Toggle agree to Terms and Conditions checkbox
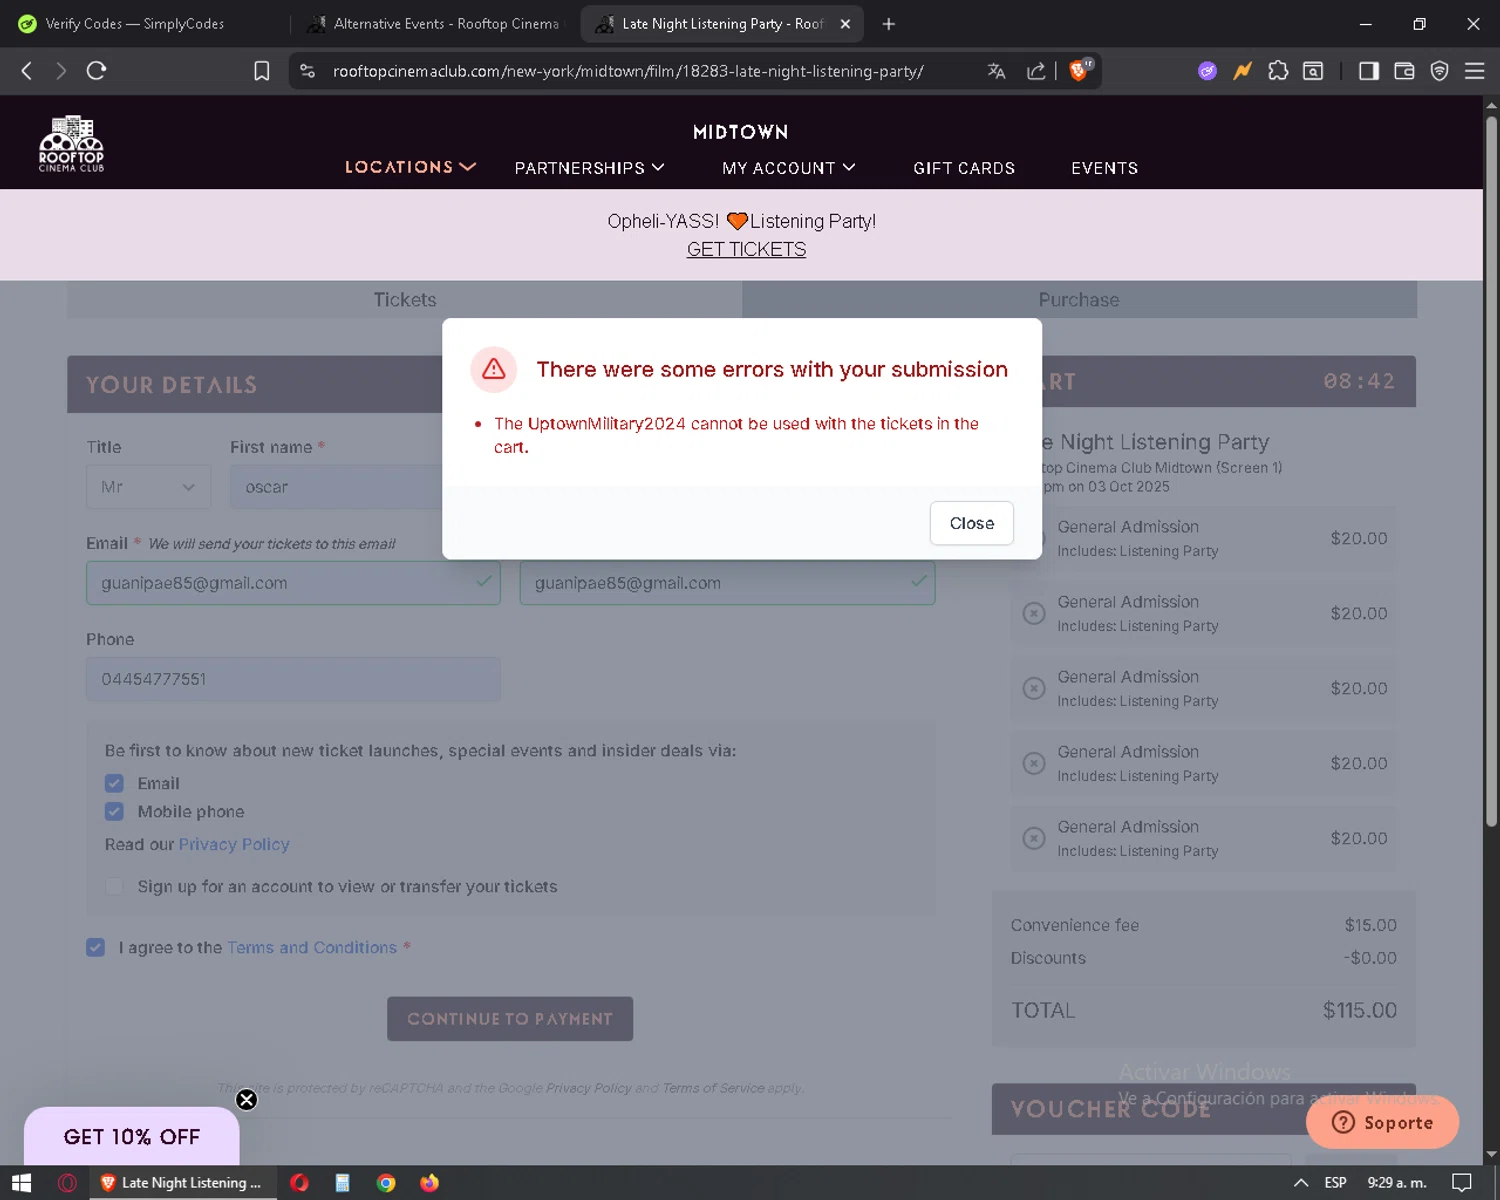This screenshot has width=1500, height=1200. pyautogui.click(x=95, y=947)
